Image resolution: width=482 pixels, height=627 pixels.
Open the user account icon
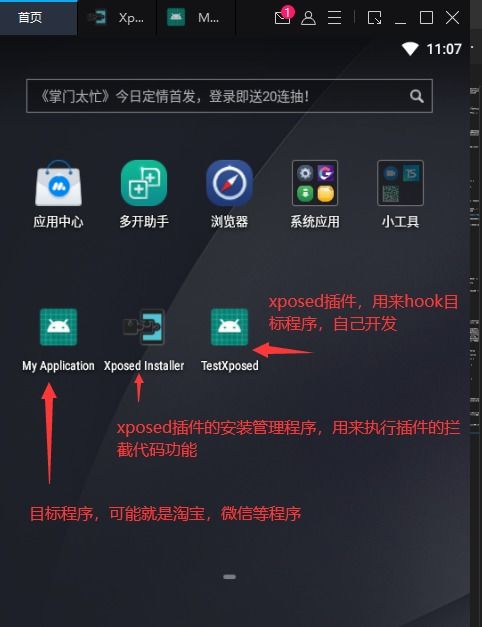pos(308,18)
